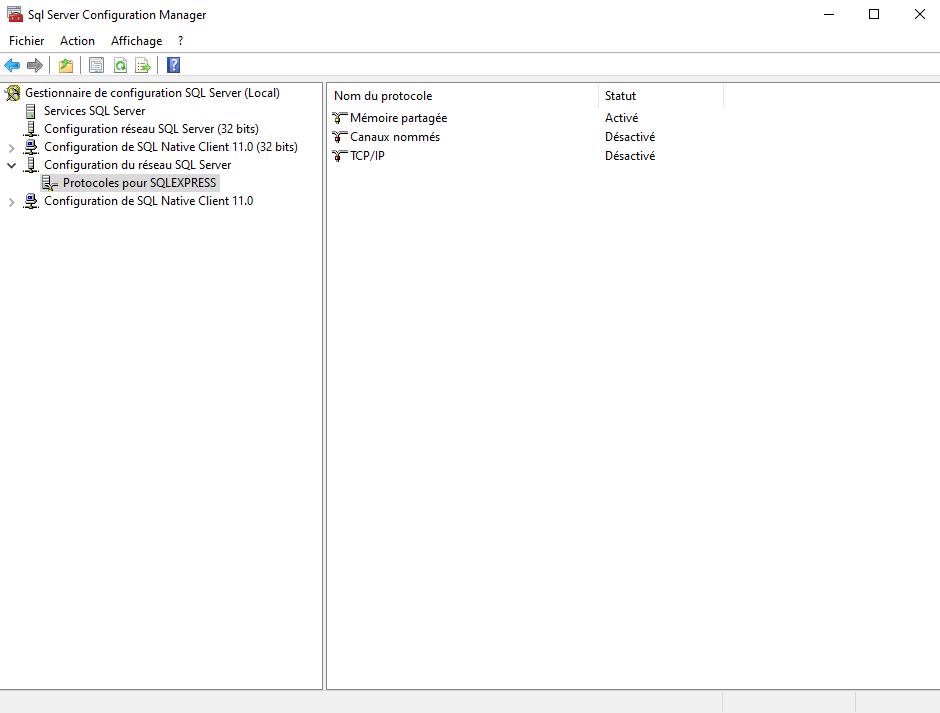The height and width of the screenshot is (713, 940).
Task: Click the Back arrow in the toolbar
Action: (12, 66)
